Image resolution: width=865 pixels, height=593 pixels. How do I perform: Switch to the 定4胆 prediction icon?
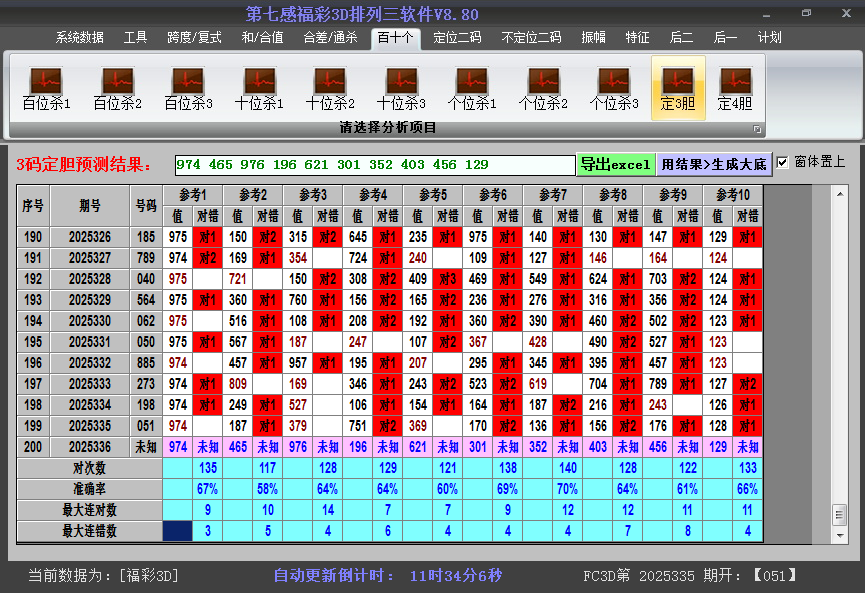(x=735, y=87)
